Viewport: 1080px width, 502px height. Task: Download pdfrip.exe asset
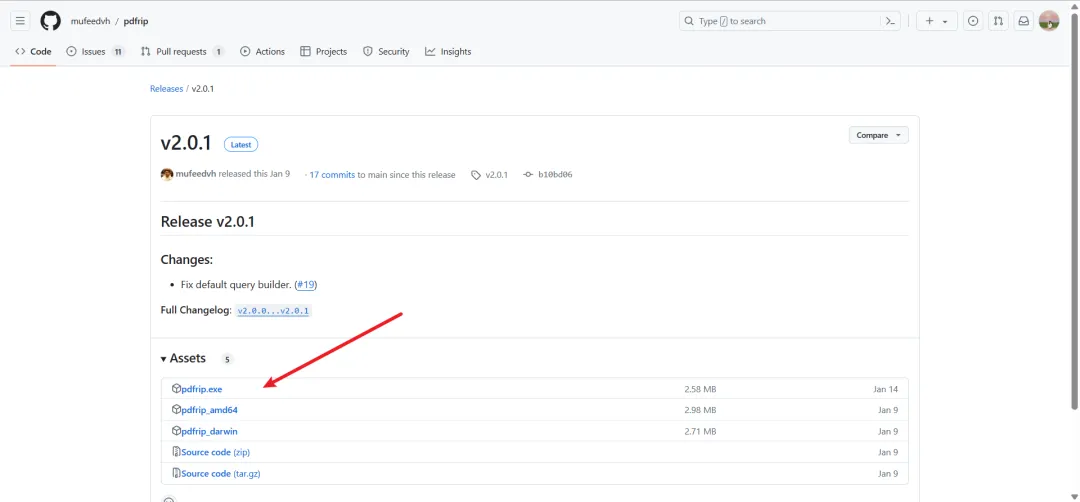point(202,389)
